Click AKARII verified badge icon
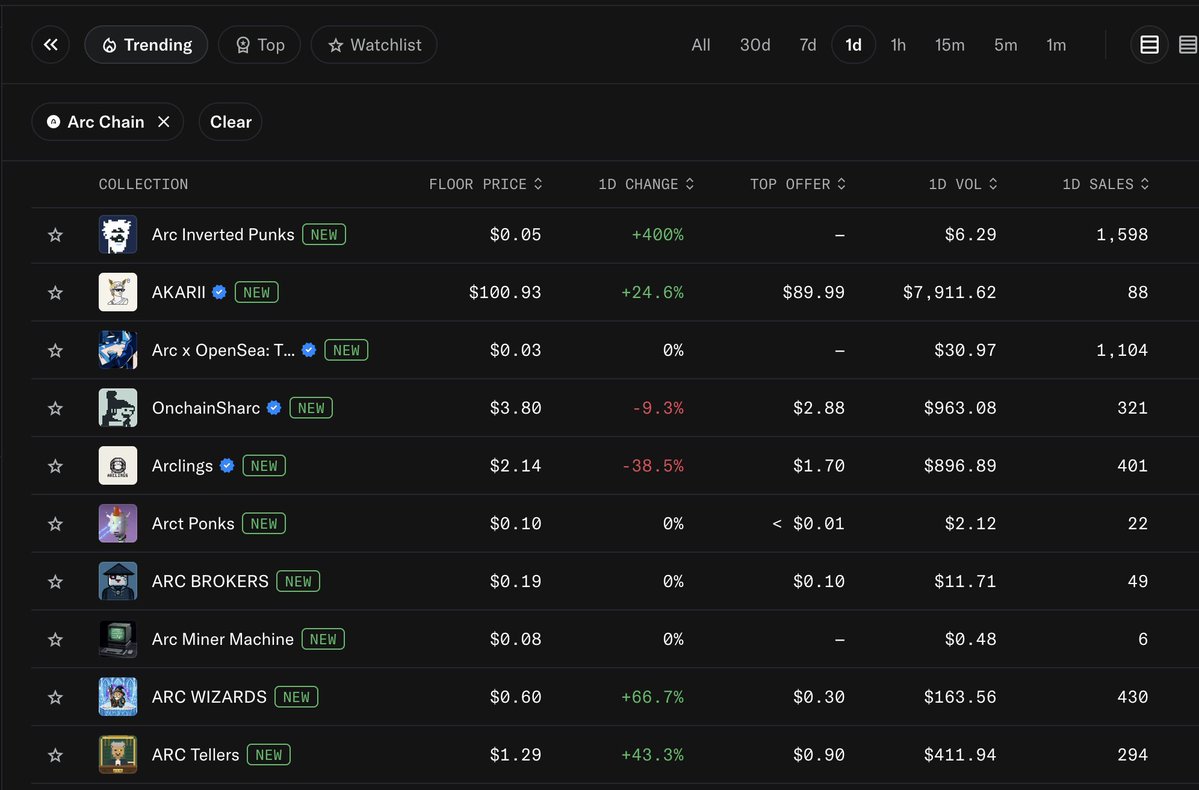1199x790 pixels. click(x=219, y=292)
